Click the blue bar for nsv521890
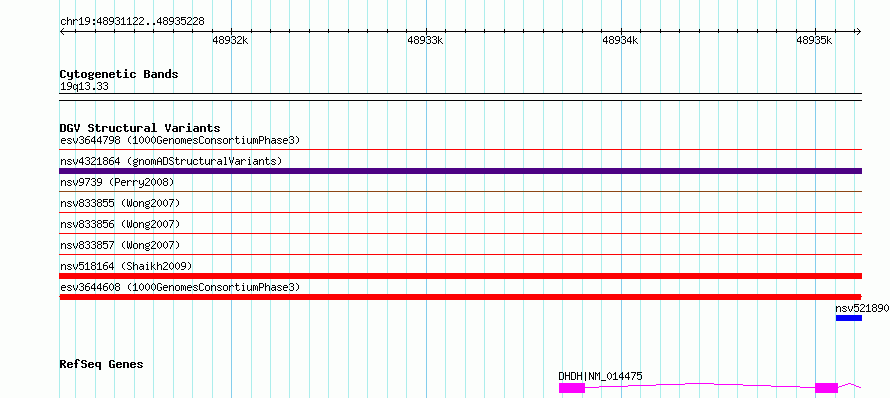890x398 pixels. (x=849, y=318)
